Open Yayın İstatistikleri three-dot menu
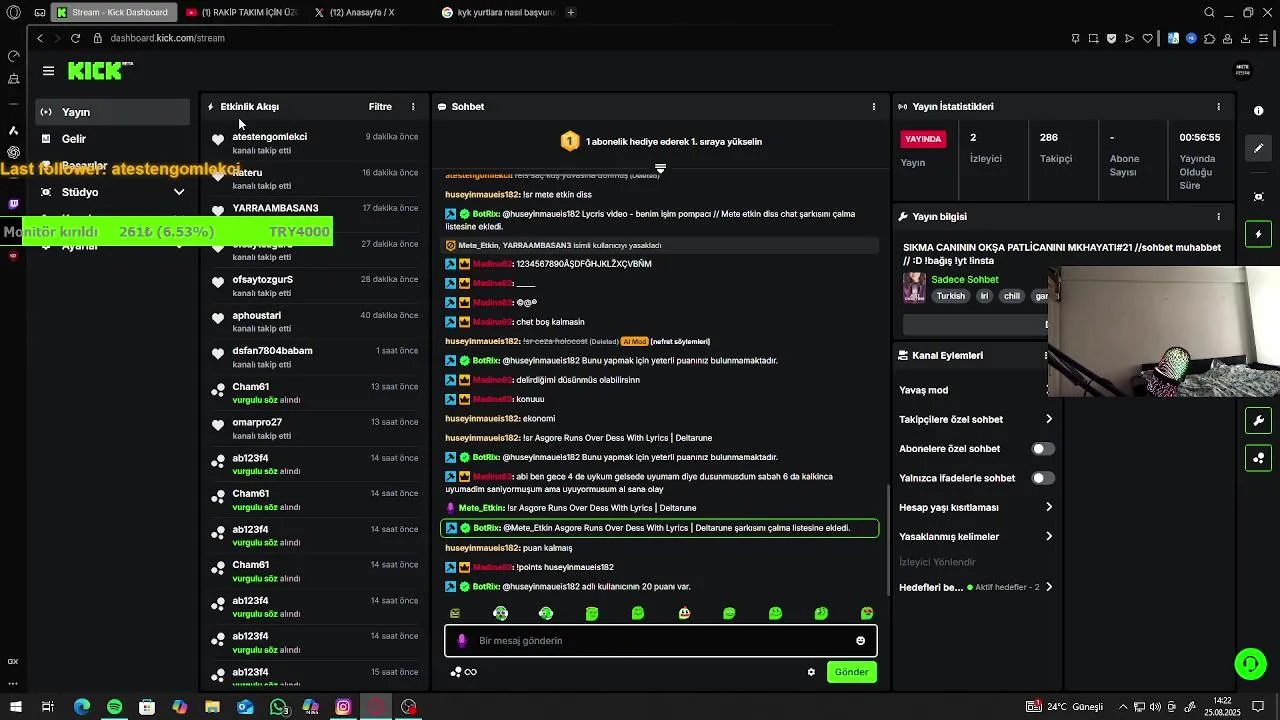Viewport: 1280px width, 720px height. click(1218, 106)
